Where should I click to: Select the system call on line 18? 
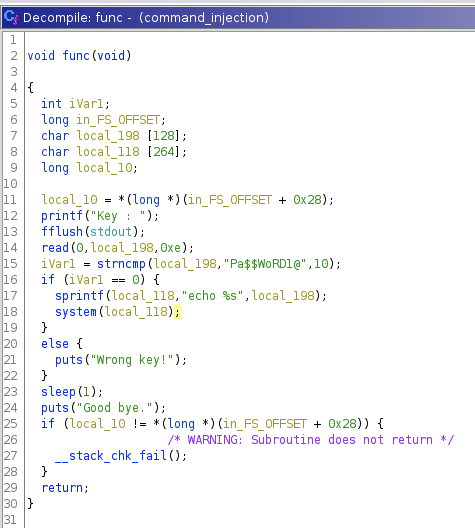coord(76,311)
